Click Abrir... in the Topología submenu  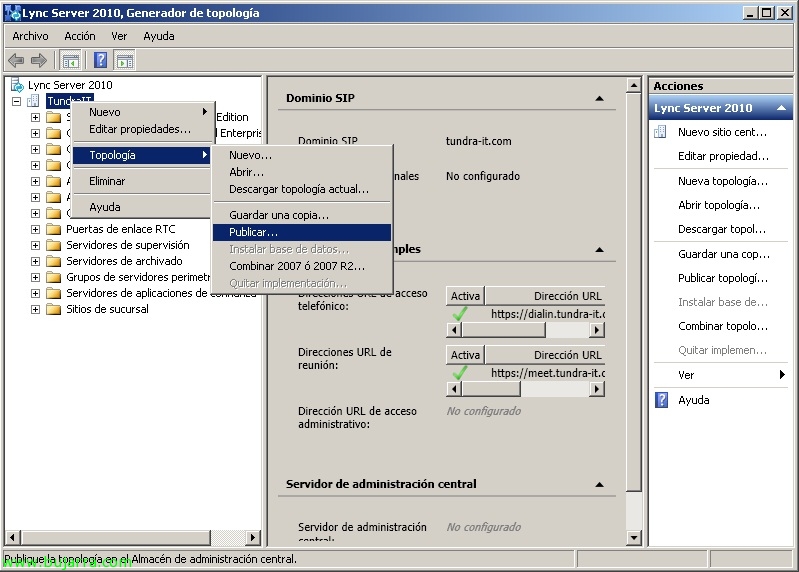pos(302,172)
